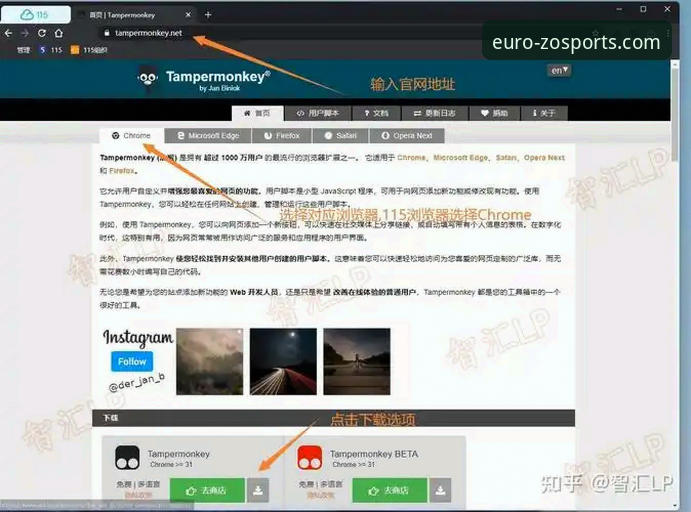
Task: Click the browser forward arrow
Action: 25,33
